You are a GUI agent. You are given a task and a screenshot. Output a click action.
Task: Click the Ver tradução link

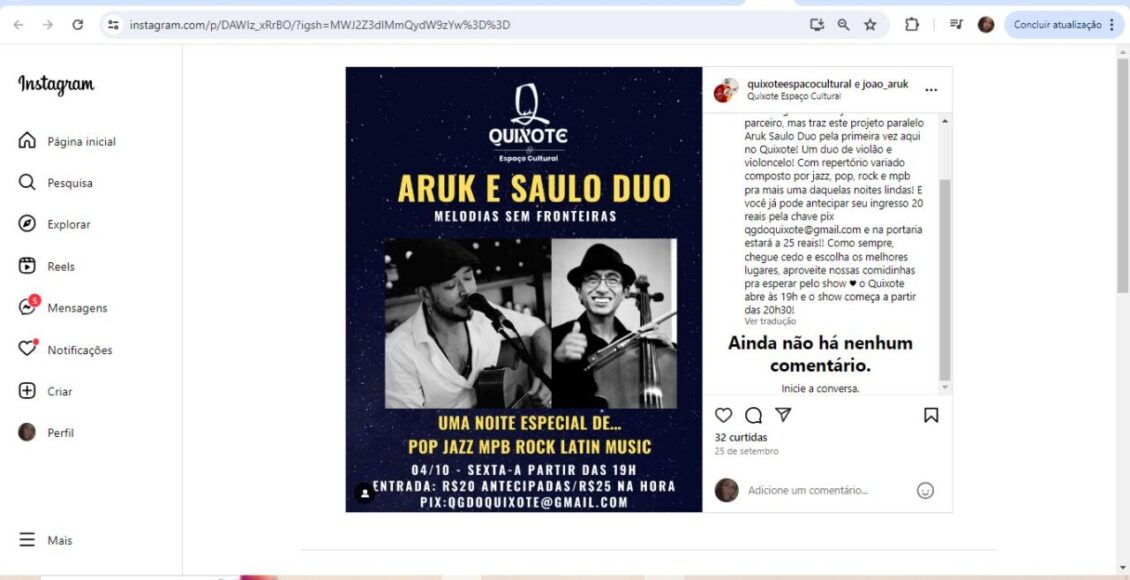pos(770,321)
